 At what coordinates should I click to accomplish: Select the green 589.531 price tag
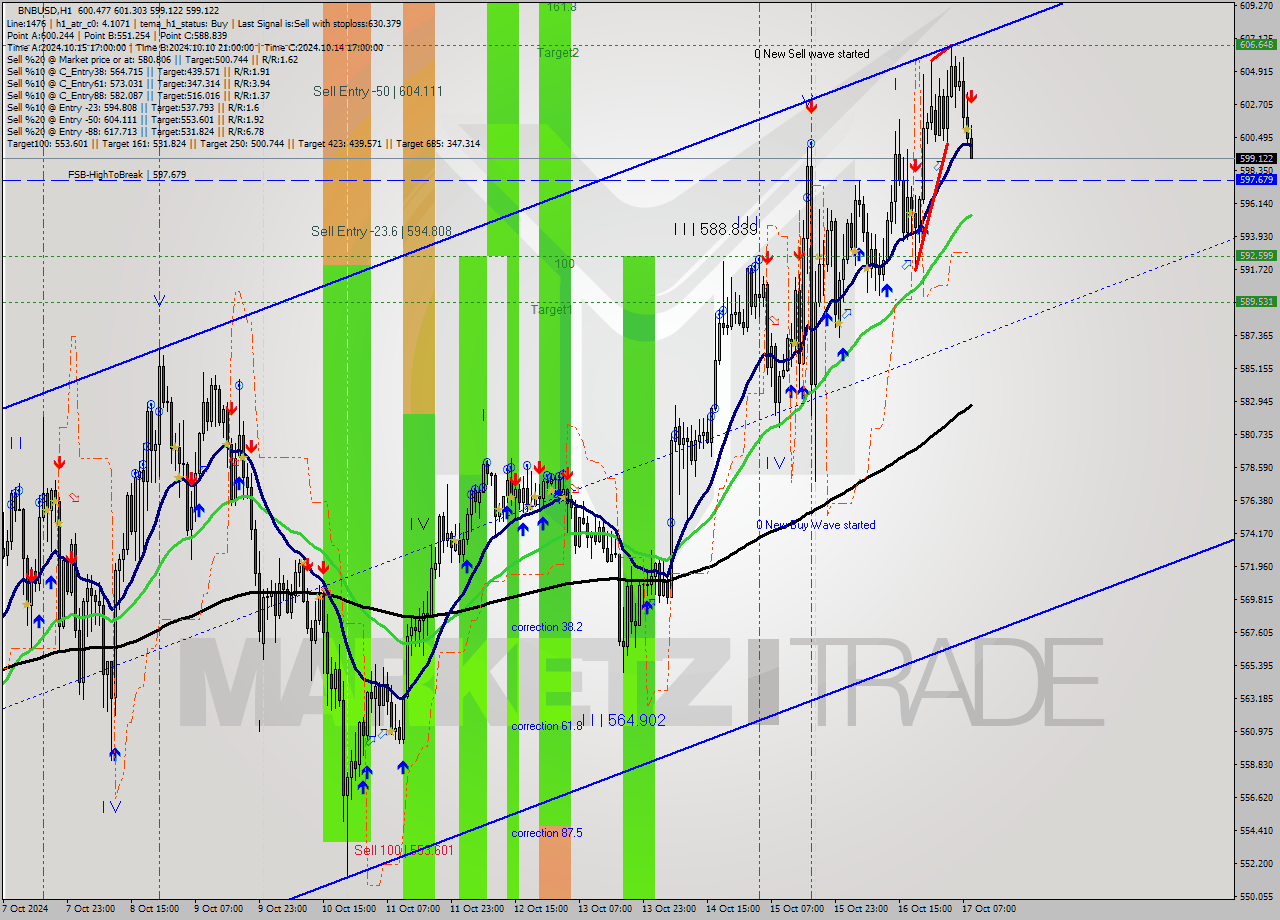1256,301
